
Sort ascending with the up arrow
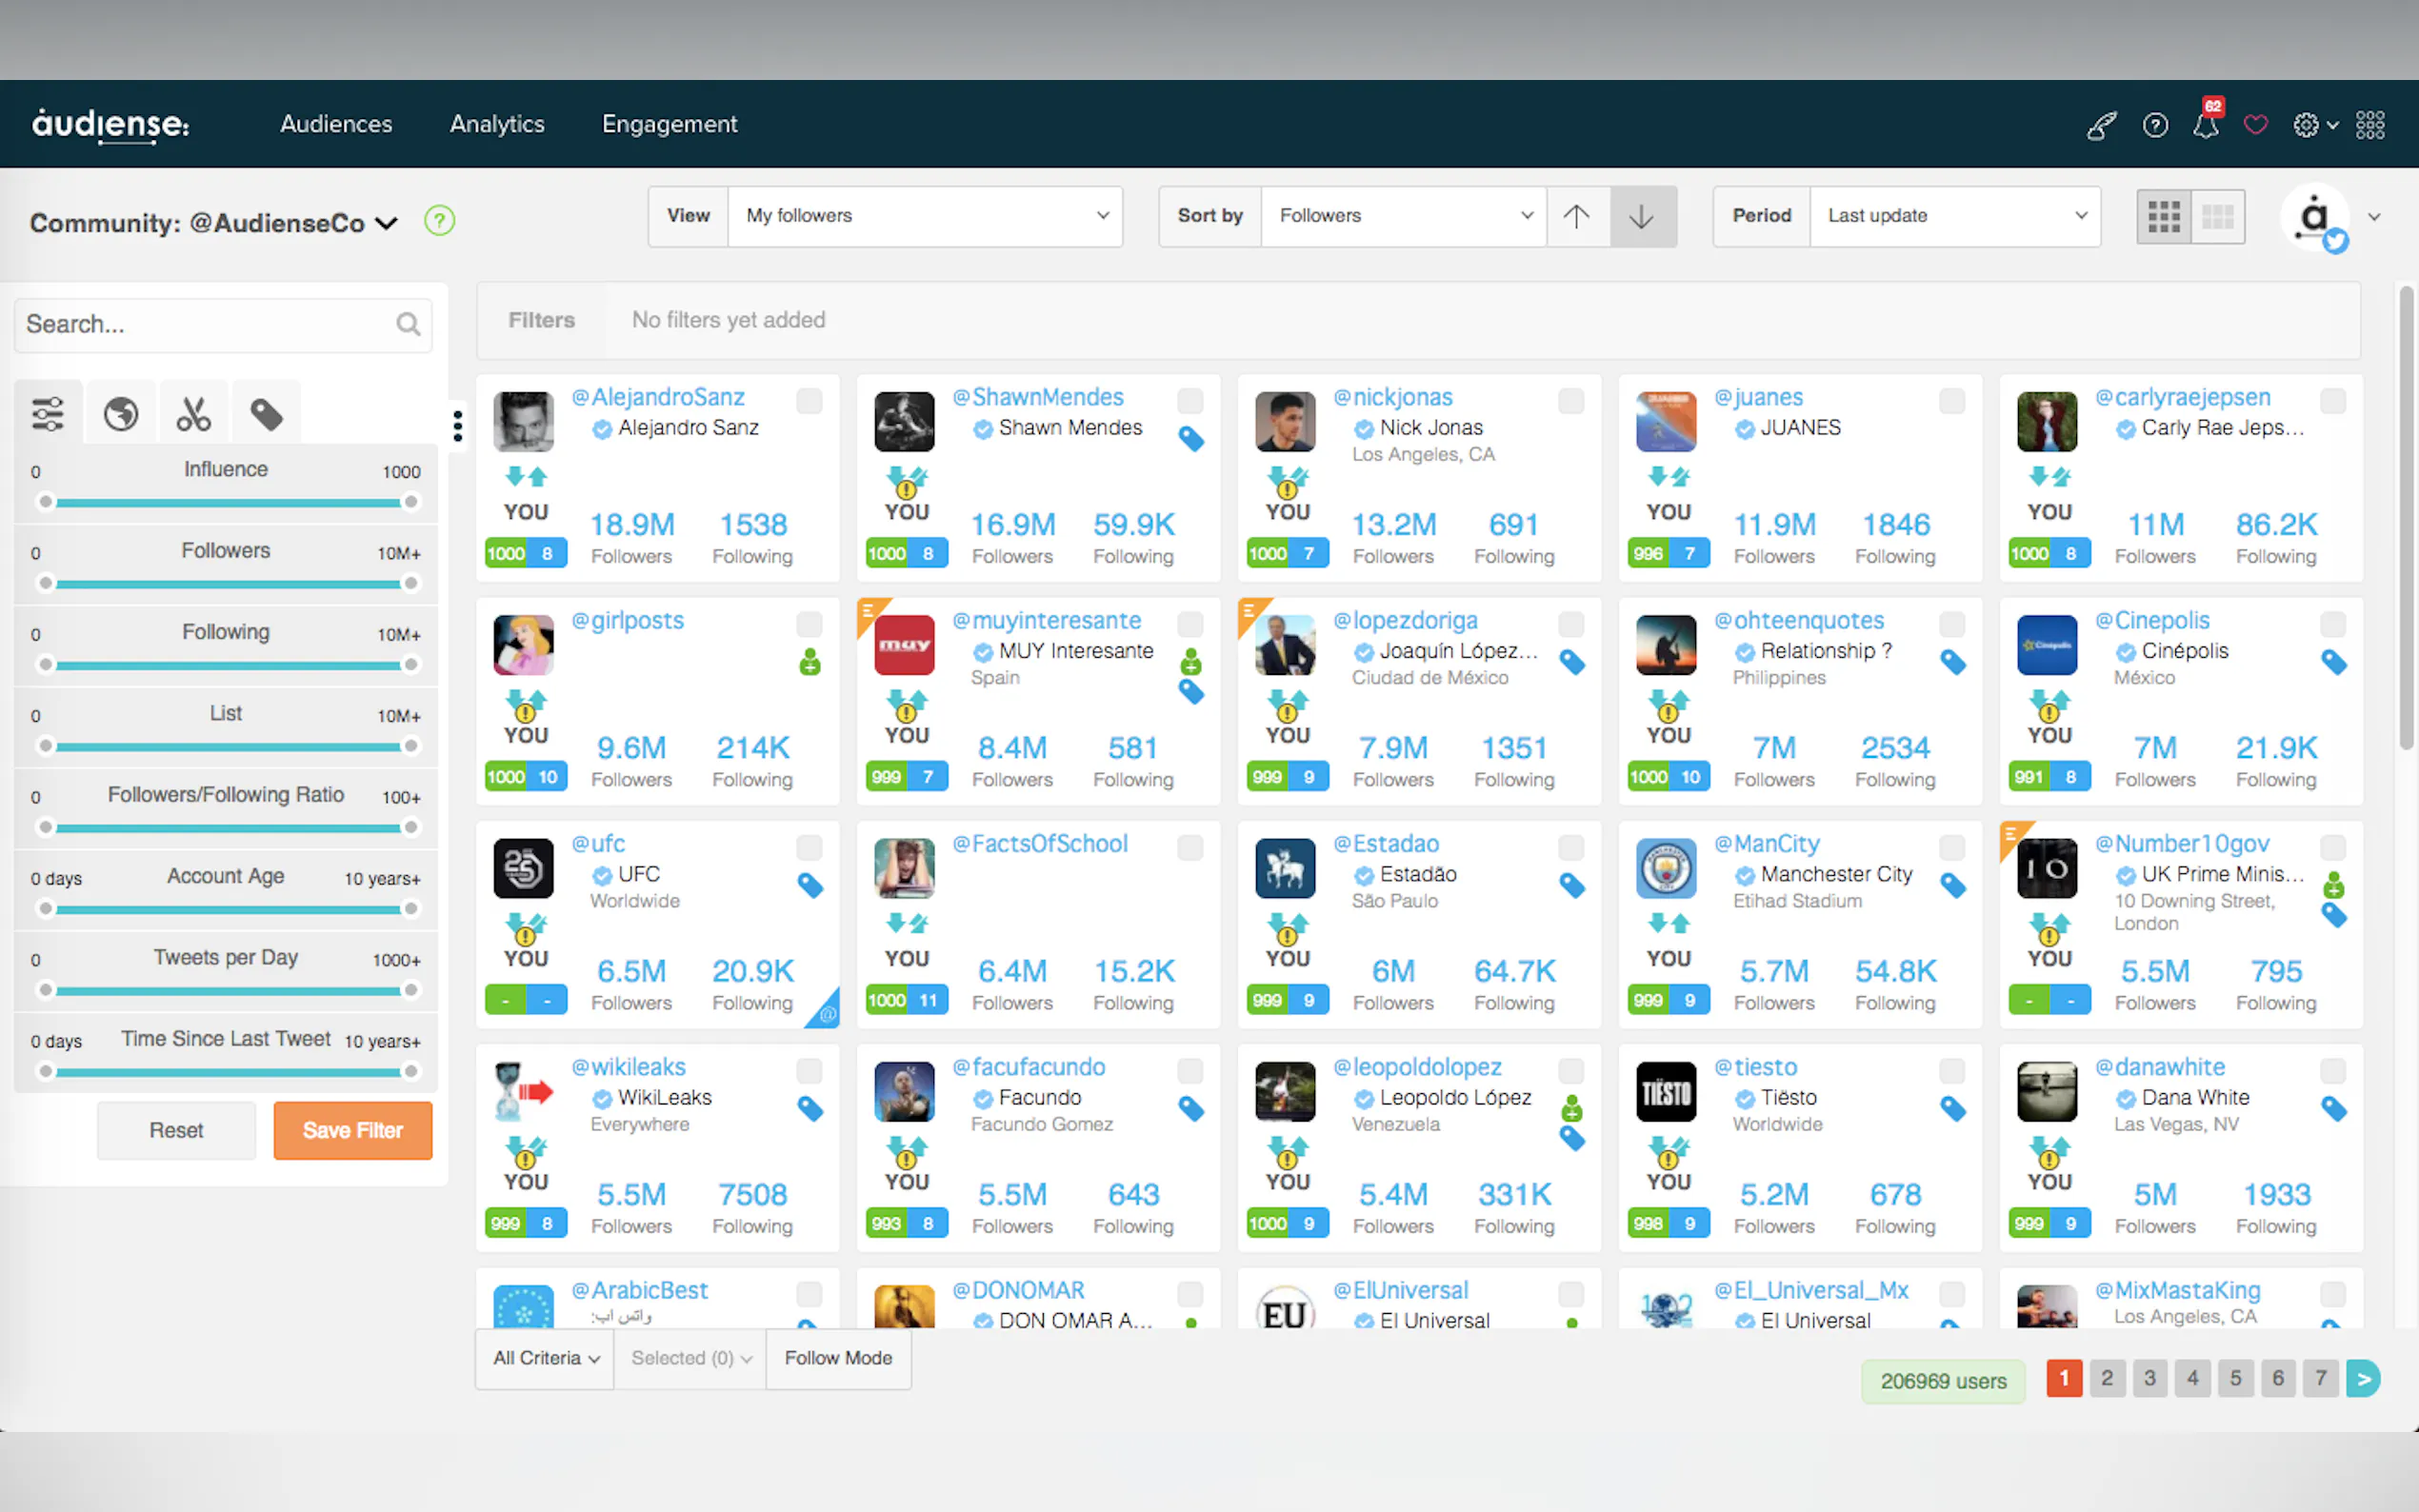1577,216
